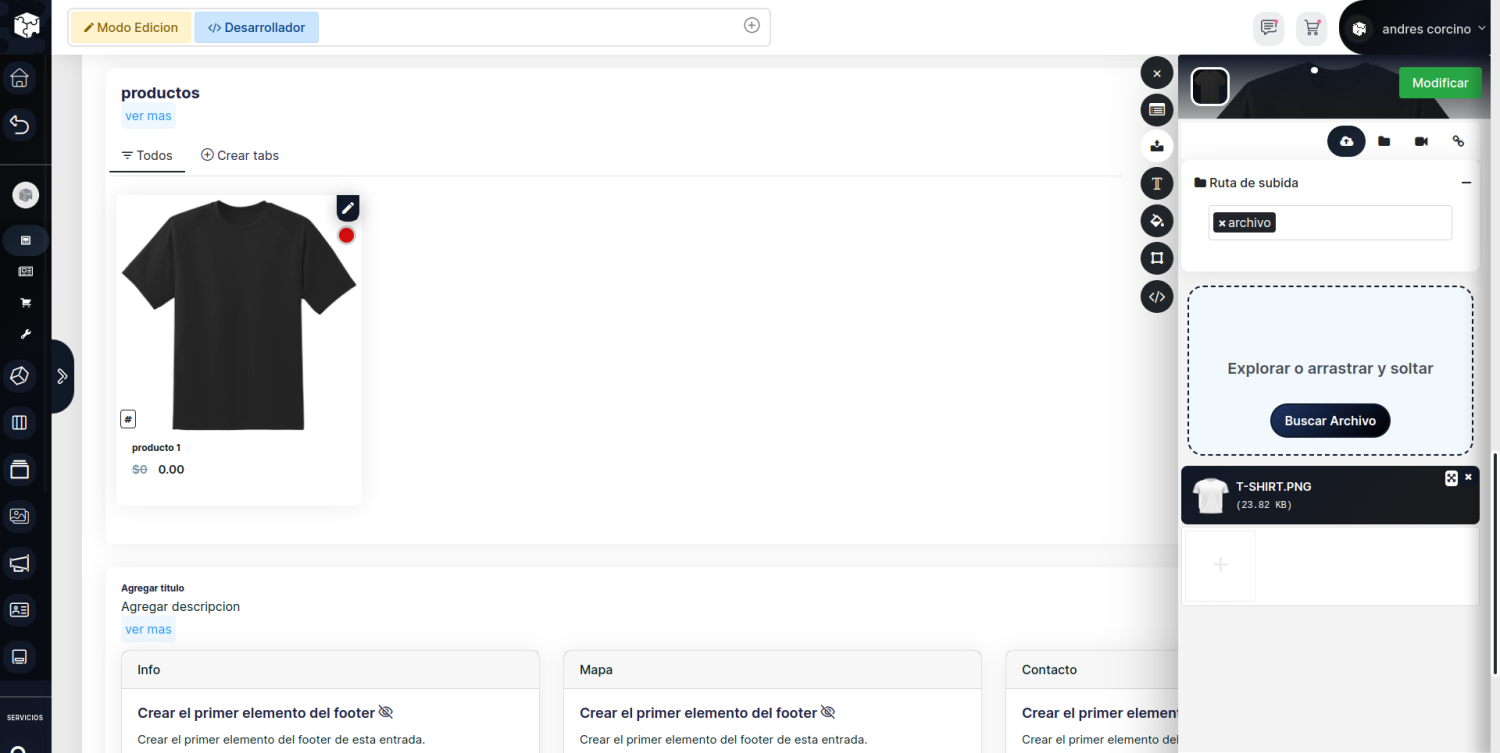Open the shopping cart in header
The image size is (1500, 753).
pyautogui.click(x=1311, y=28)
